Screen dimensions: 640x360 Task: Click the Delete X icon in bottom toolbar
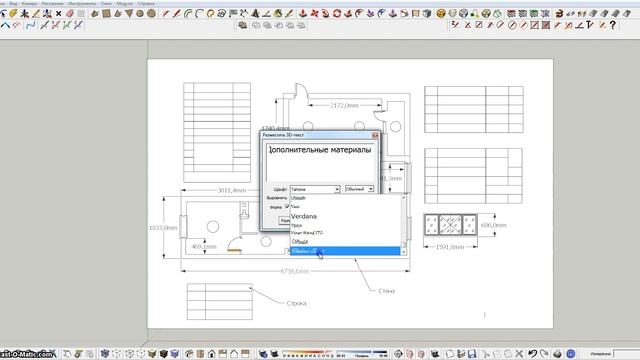click(519, 353)
